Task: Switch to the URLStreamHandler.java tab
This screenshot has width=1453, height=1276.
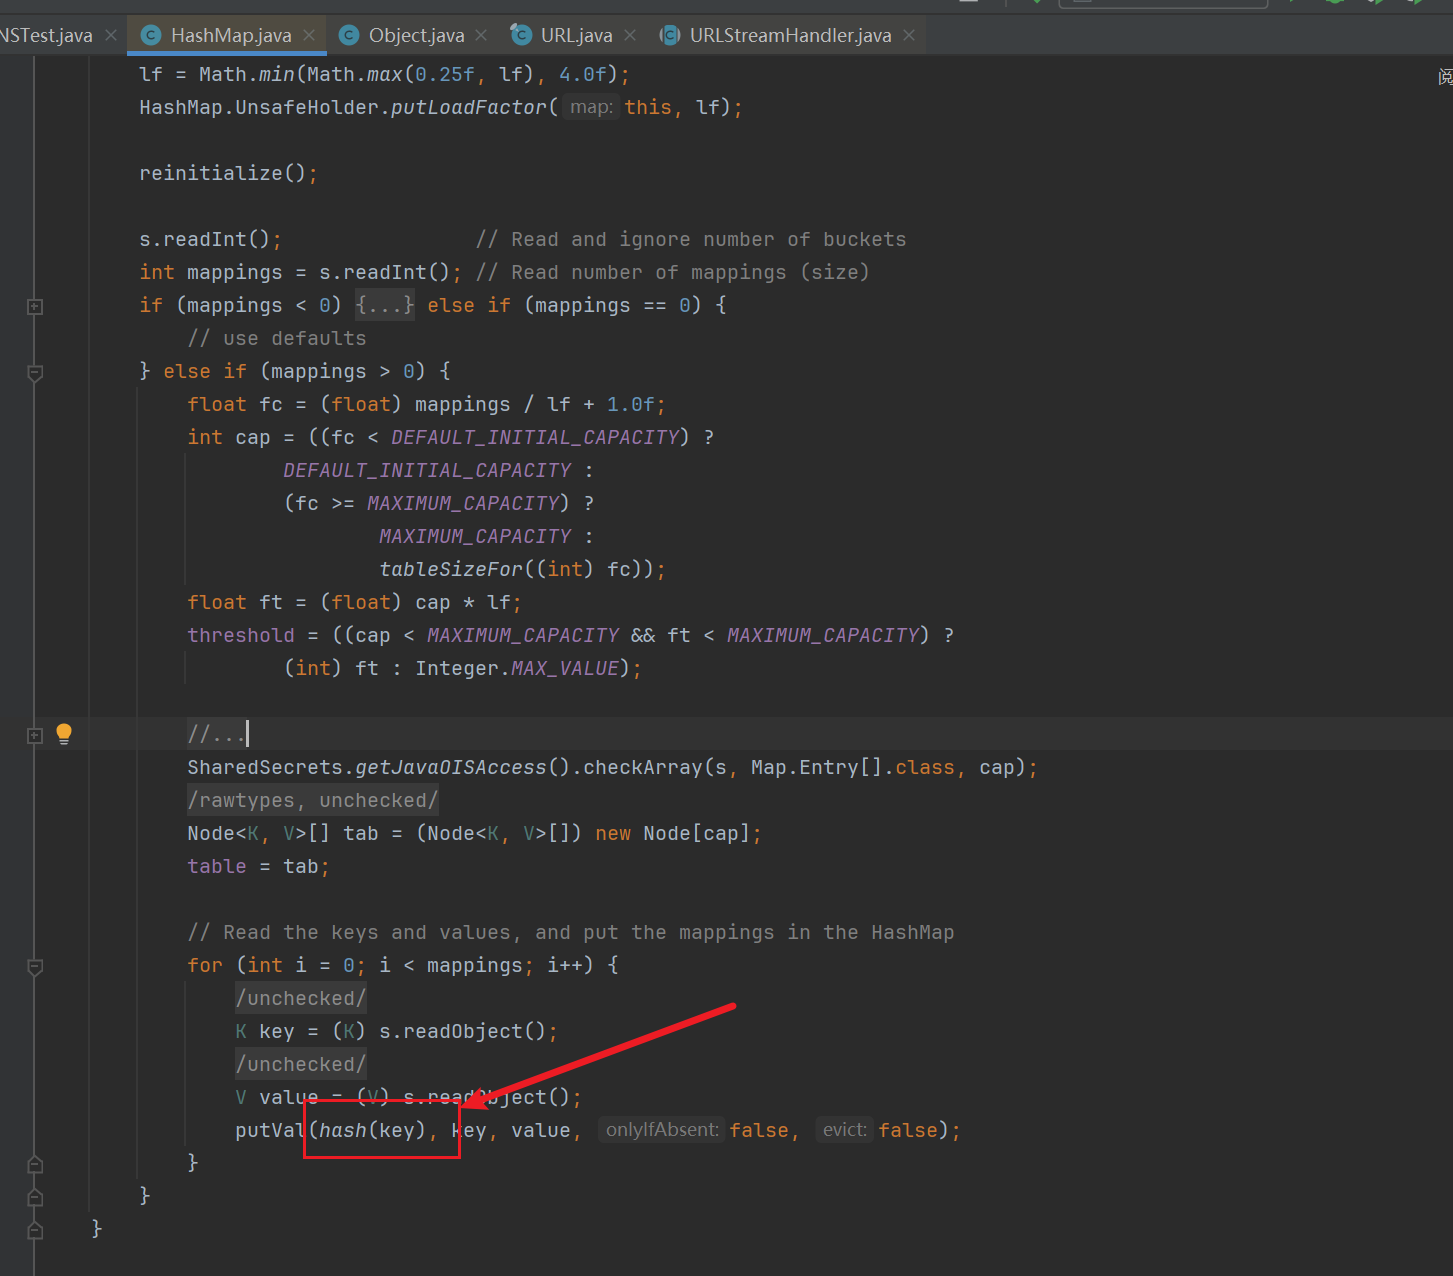Action: click(x=789, y=35)
